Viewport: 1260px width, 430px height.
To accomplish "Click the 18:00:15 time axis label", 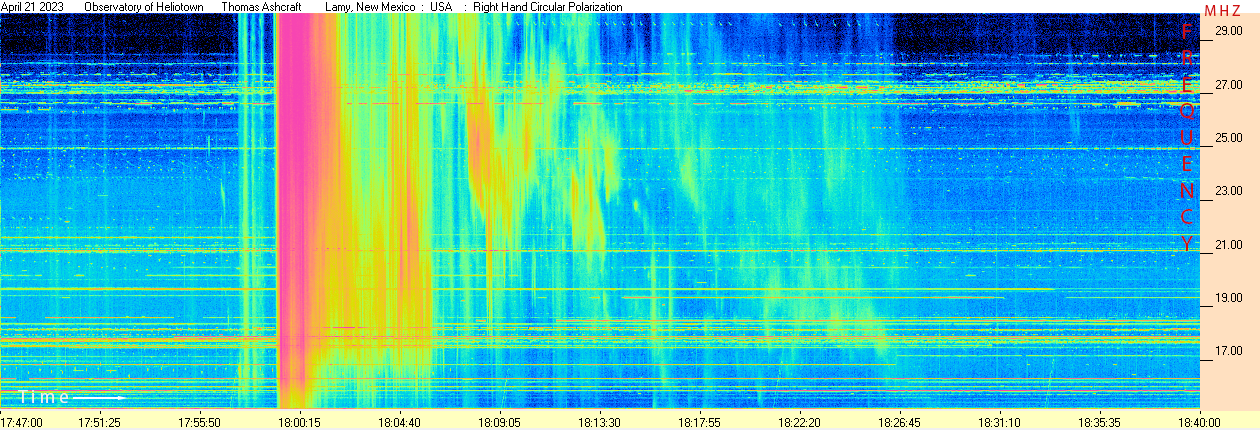I will click(300, 423).
